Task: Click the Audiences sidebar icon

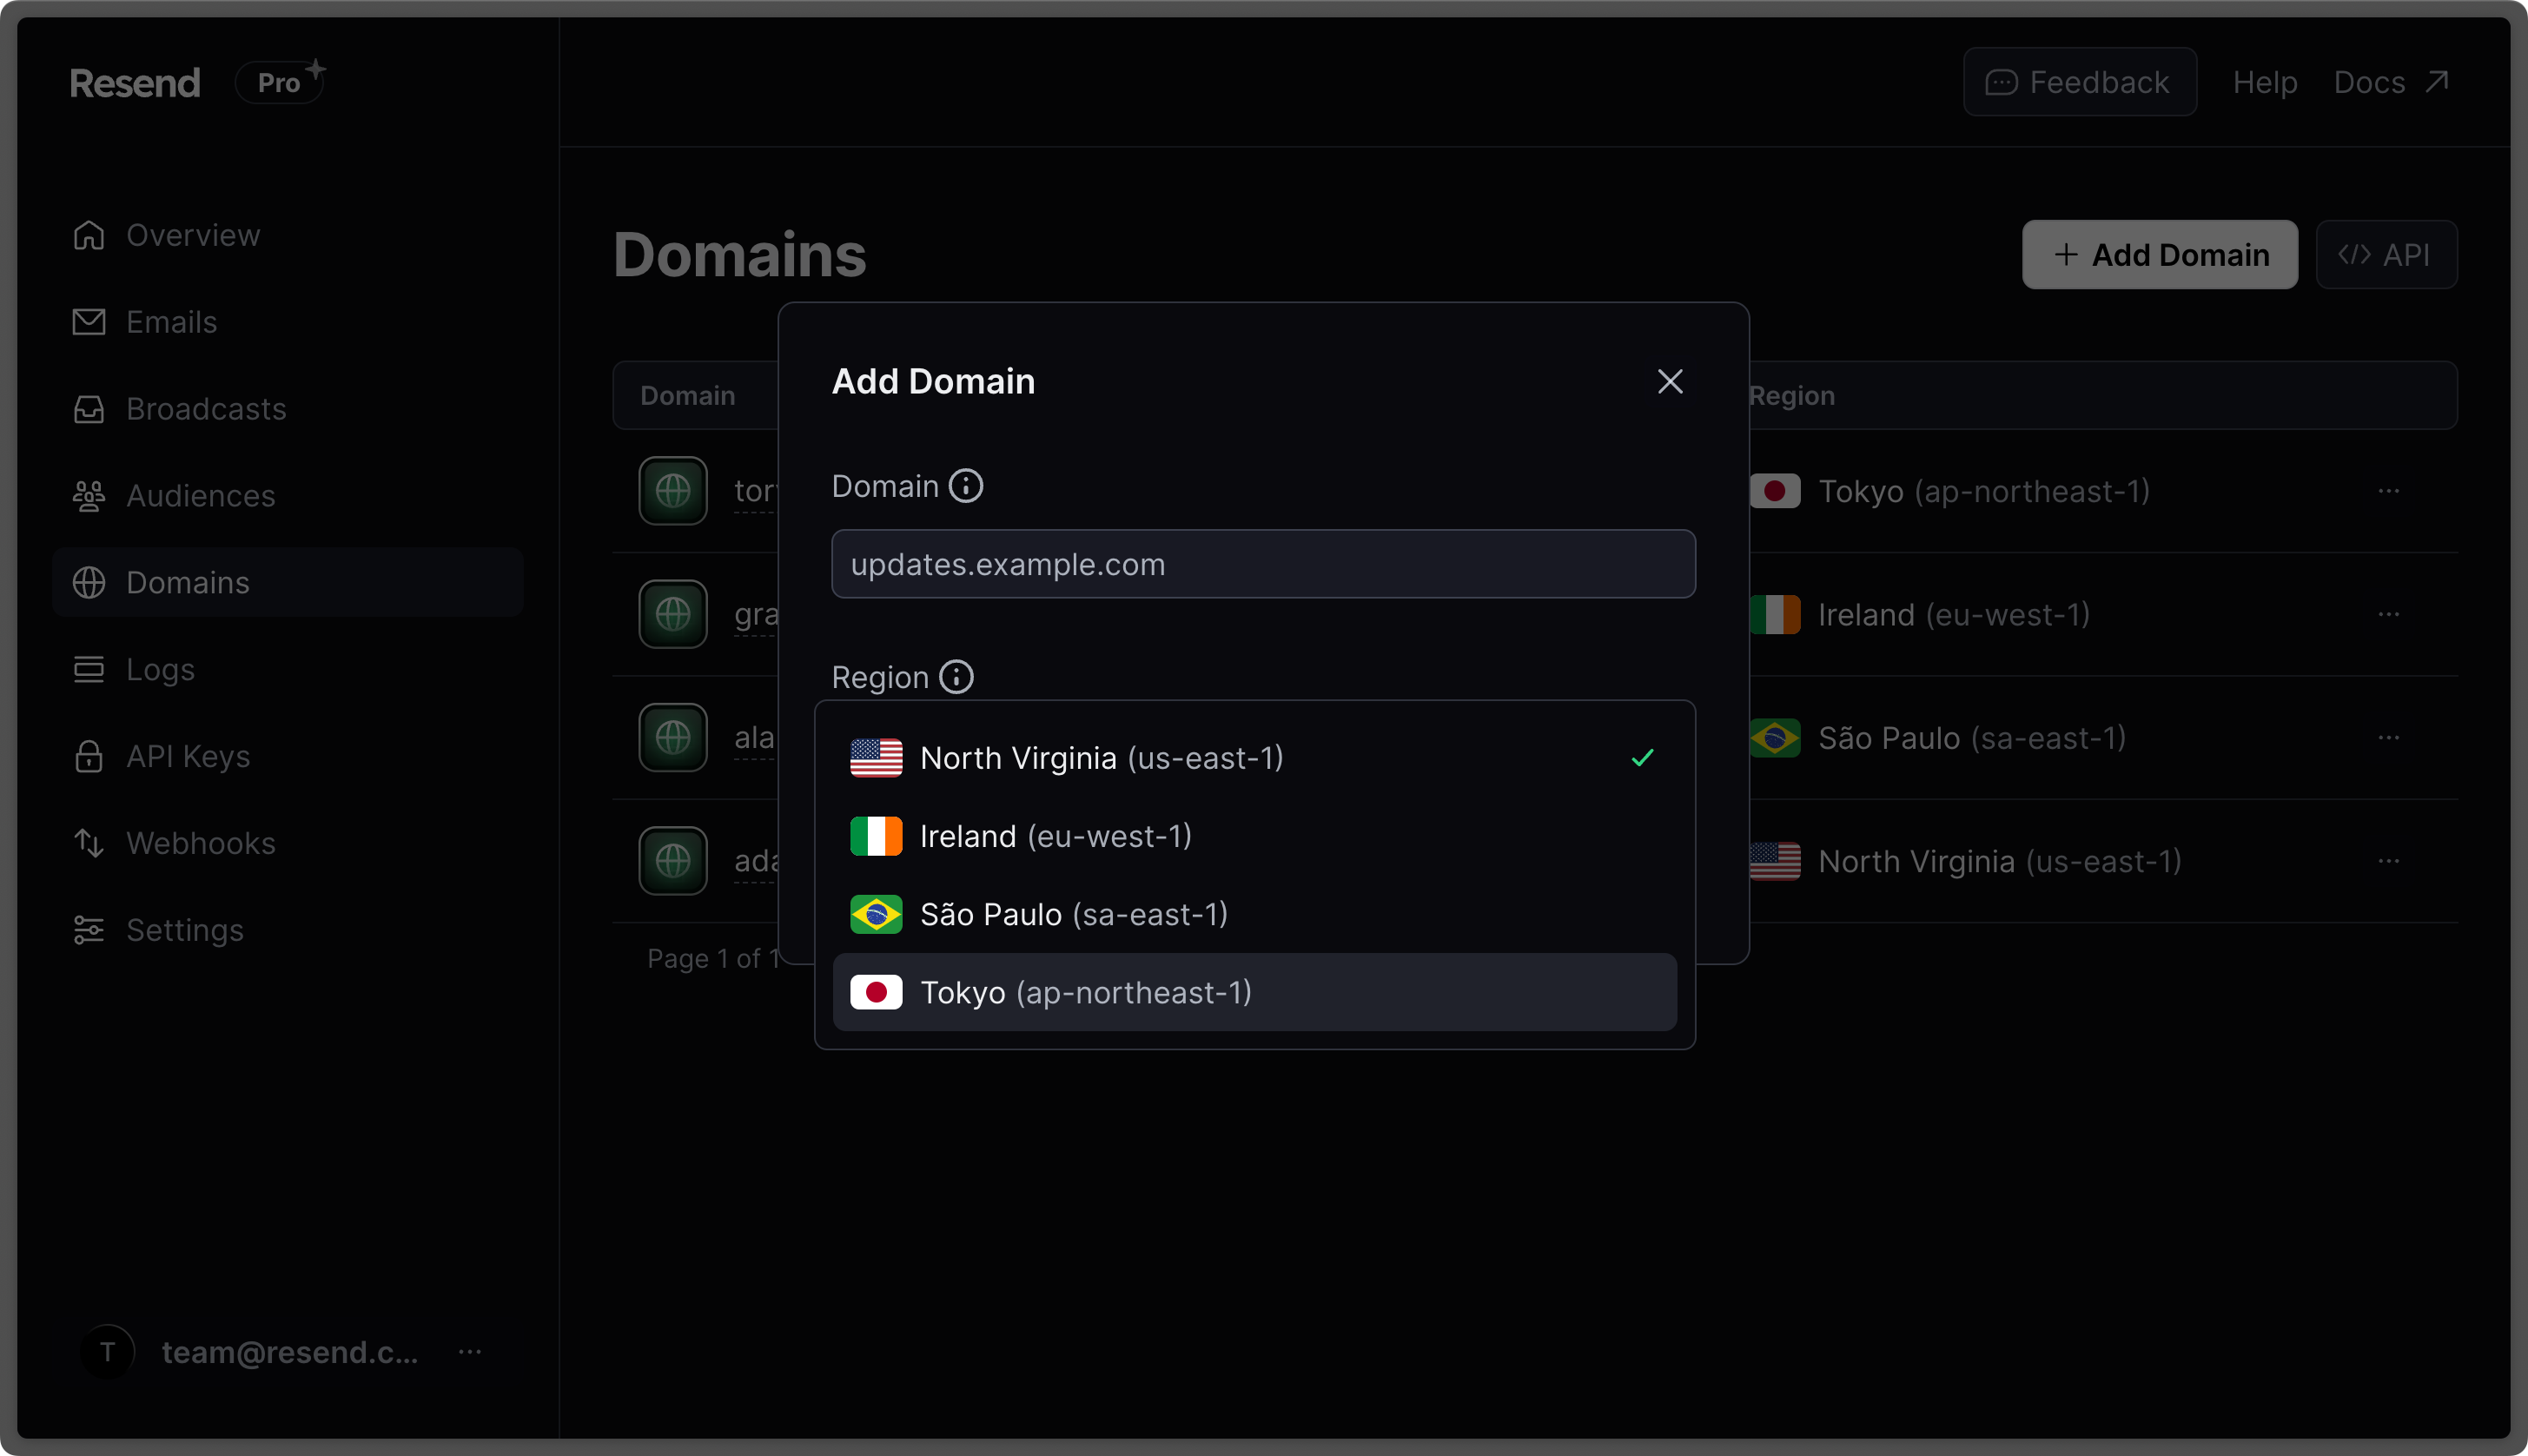Action: (x=89, y=494)
